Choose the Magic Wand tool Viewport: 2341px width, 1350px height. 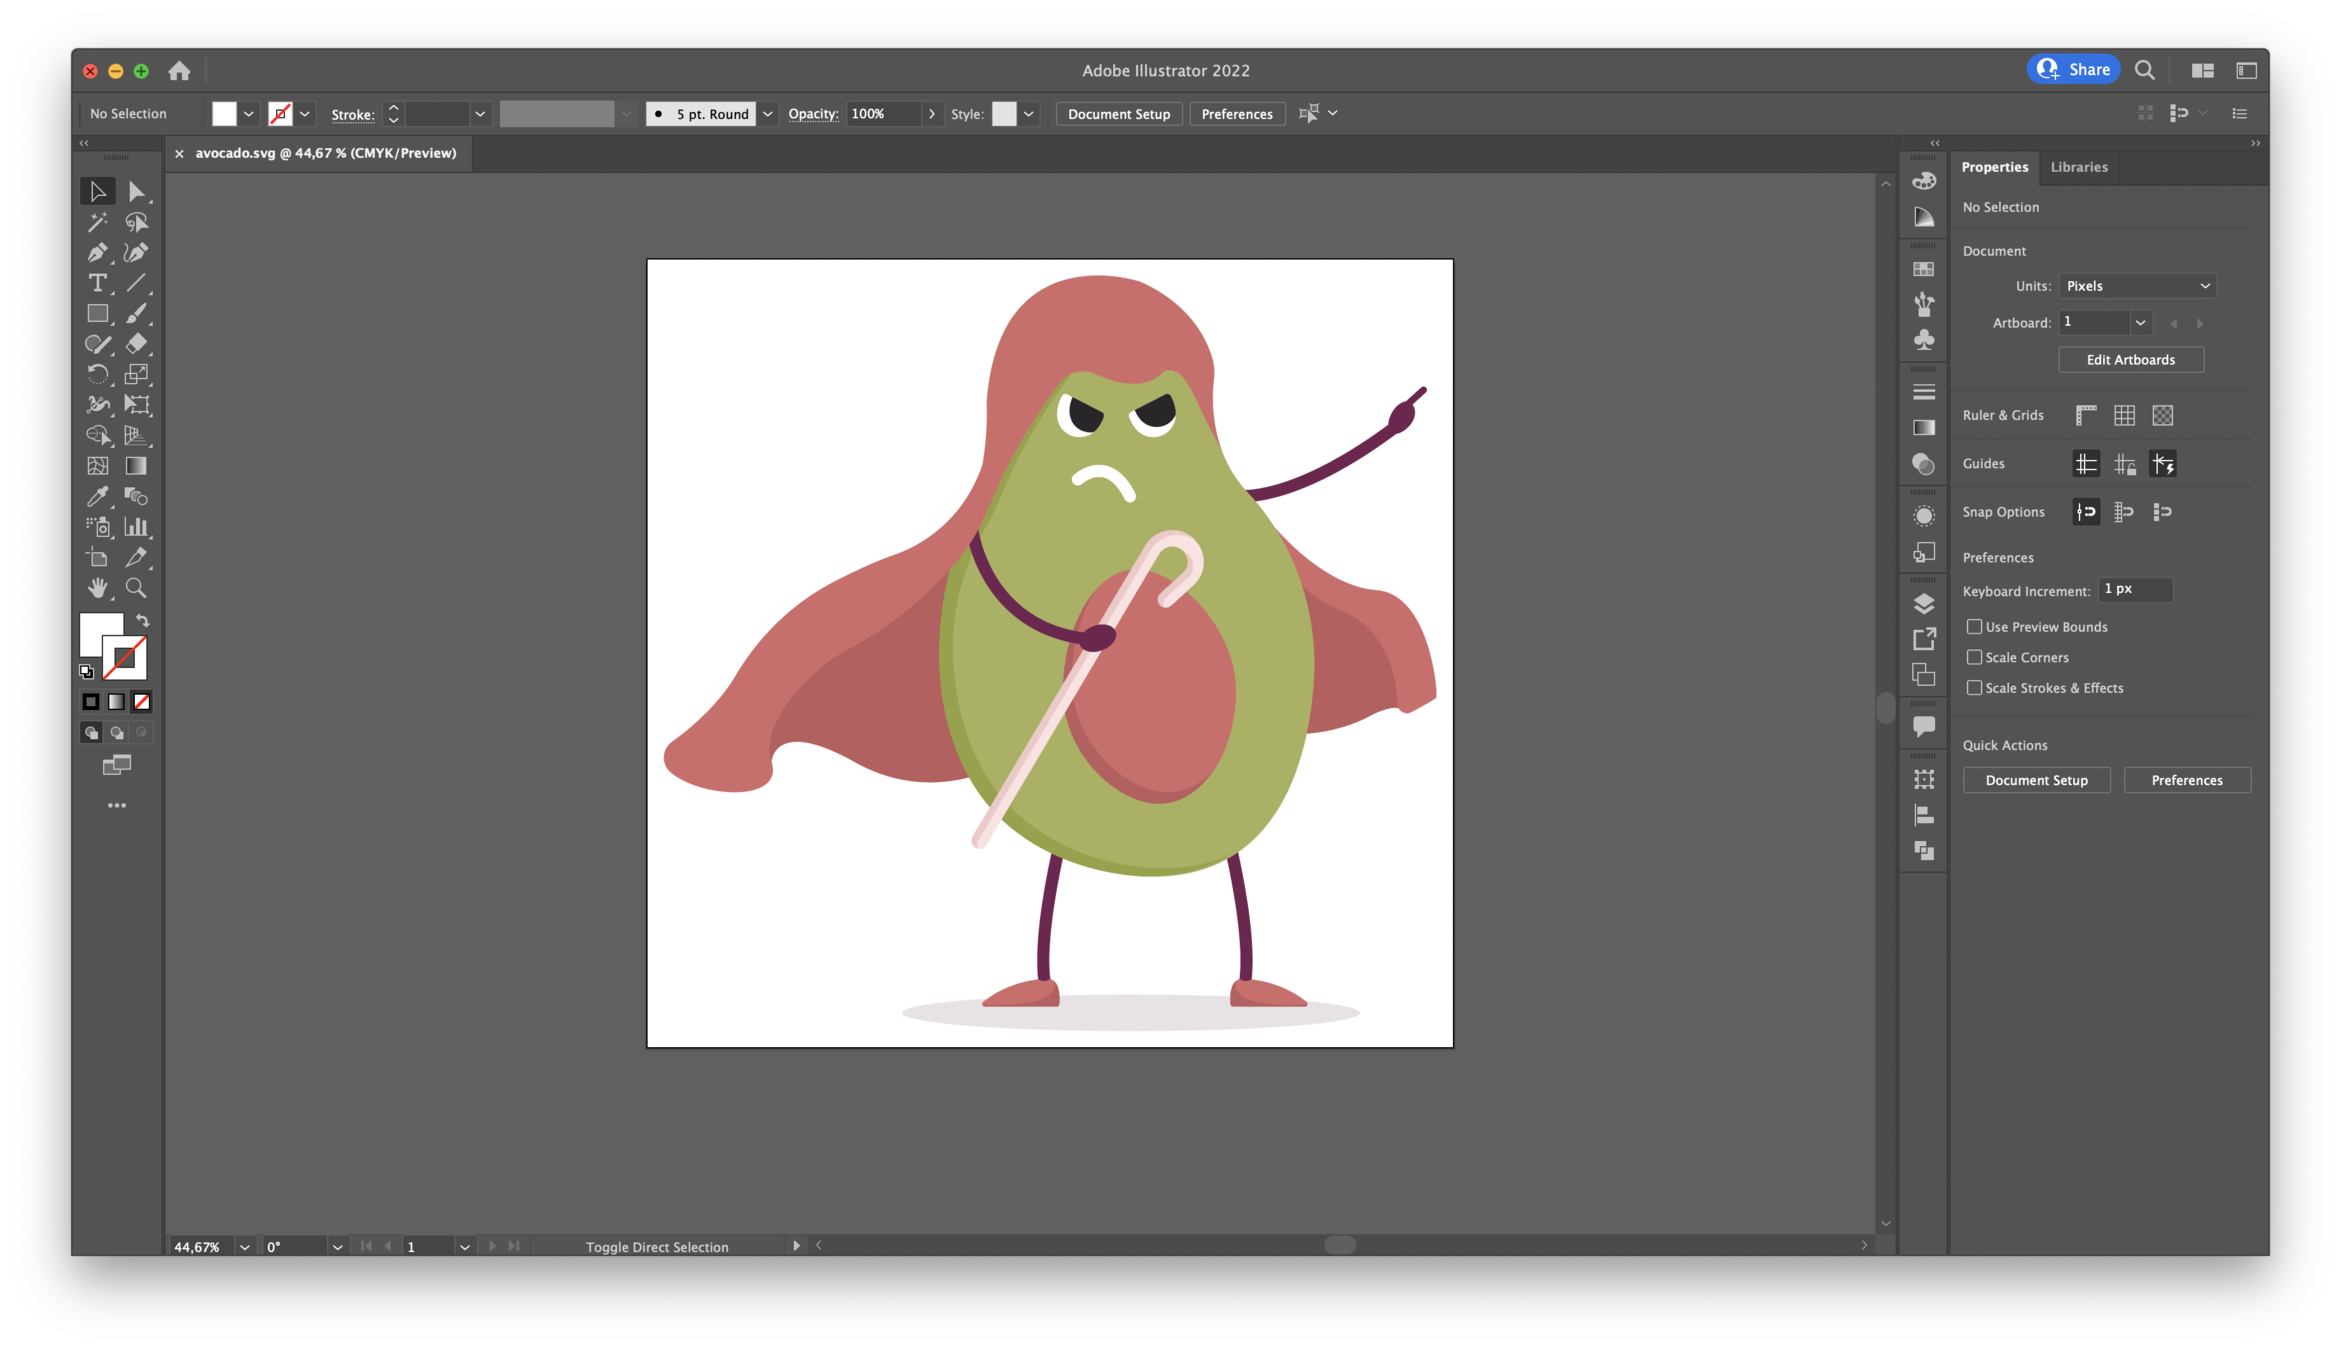(97, 222)
